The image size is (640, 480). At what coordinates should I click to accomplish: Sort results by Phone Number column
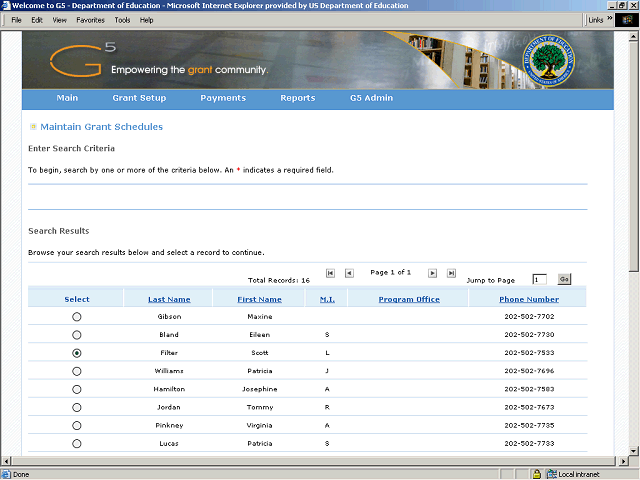(x=529, y=299)
